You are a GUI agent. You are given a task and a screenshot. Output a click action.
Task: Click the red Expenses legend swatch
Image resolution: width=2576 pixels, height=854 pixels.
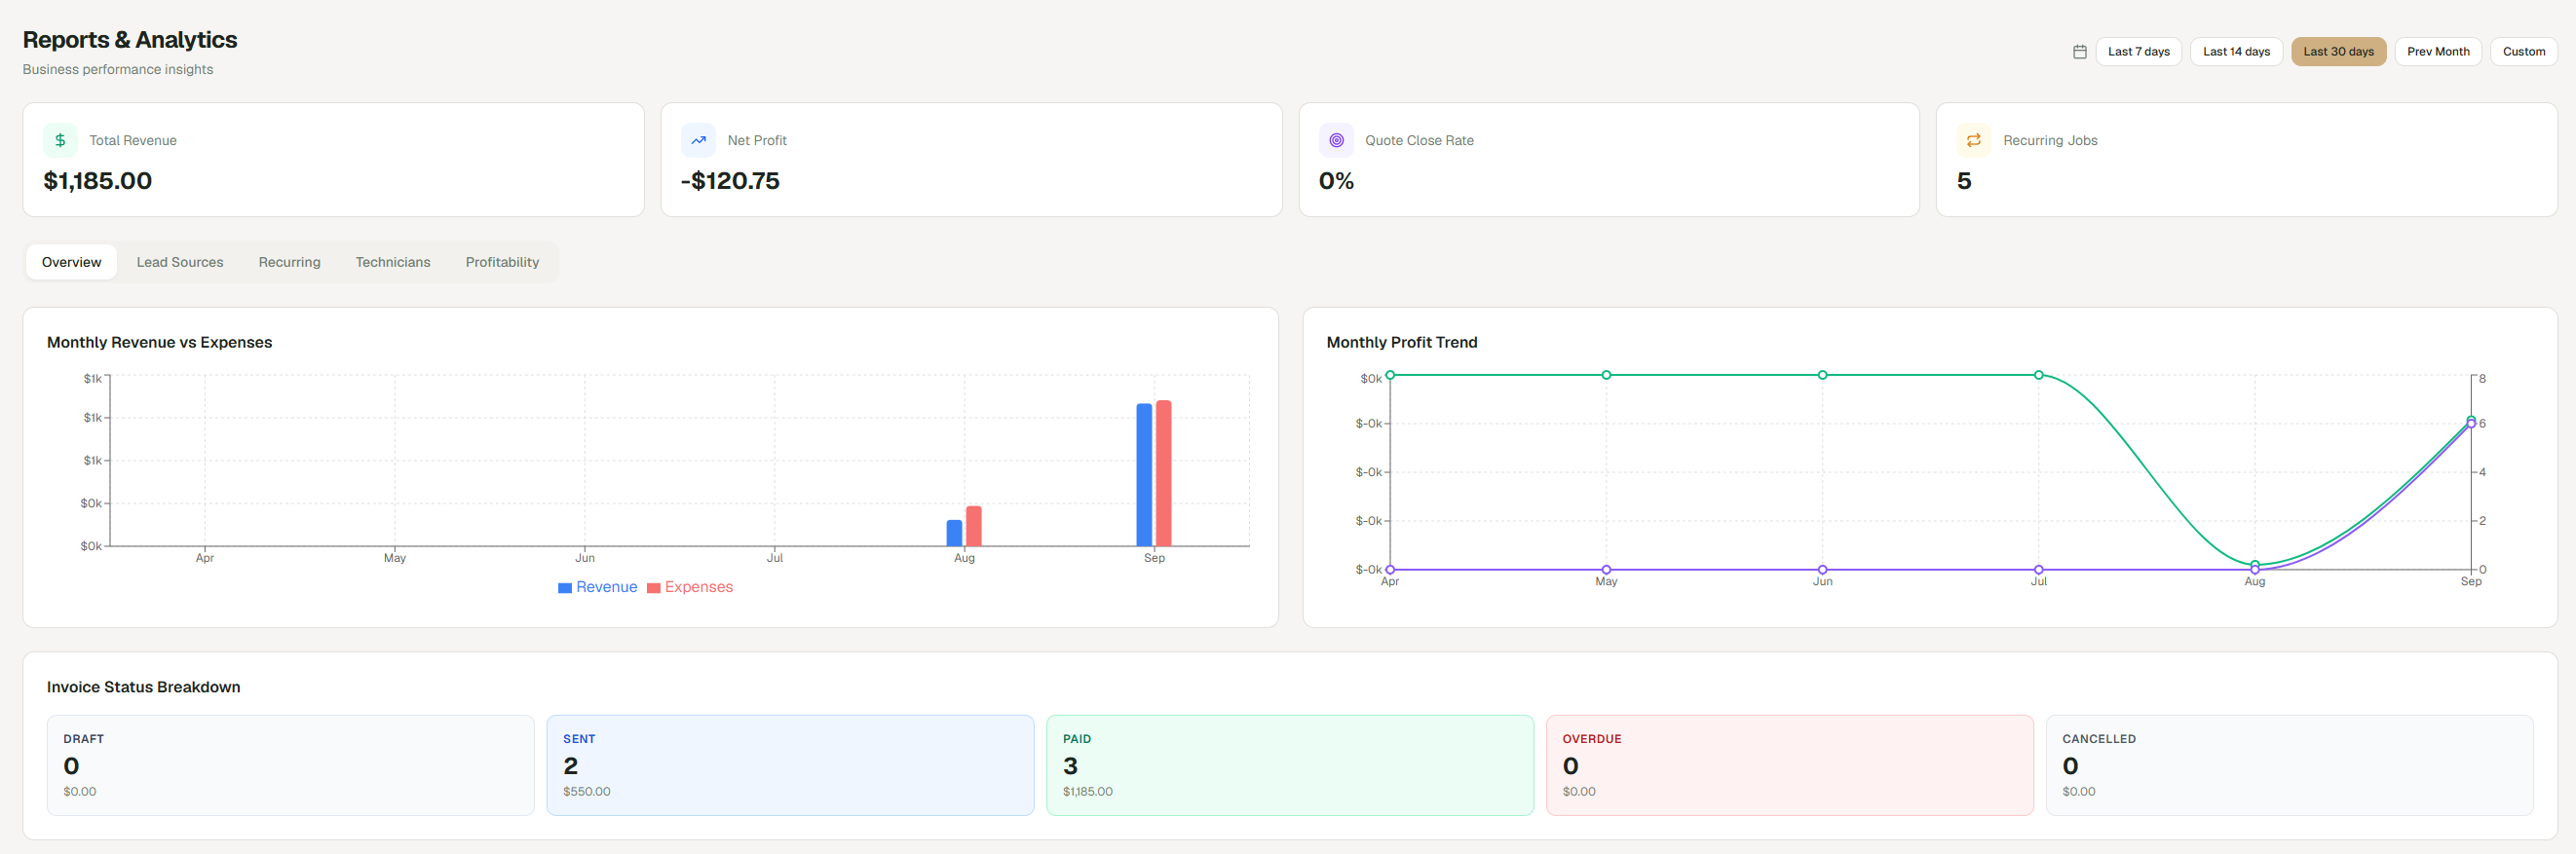pos(654,588)
